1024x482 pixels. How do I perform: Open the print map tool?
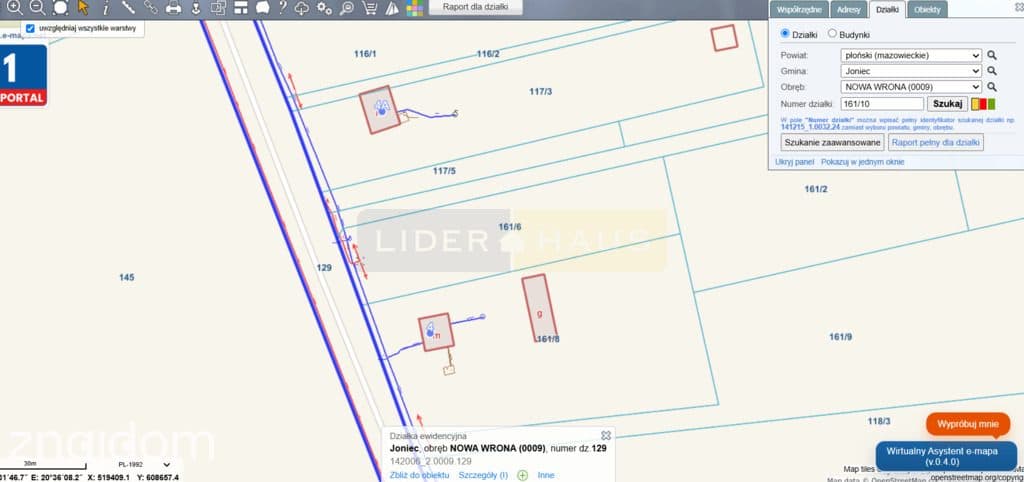tap(173, 8)
